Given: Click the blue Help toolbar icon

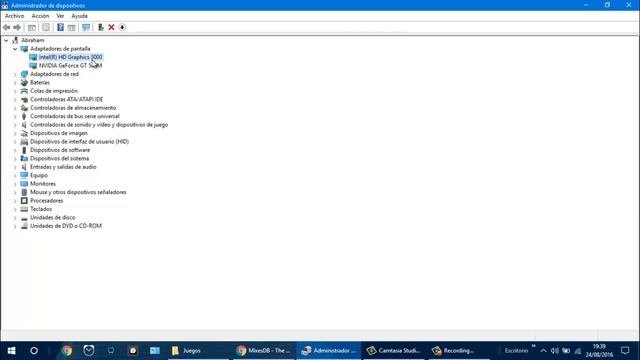Looking at the screenshot, I should pyautogui.click(x=60, y=27).
